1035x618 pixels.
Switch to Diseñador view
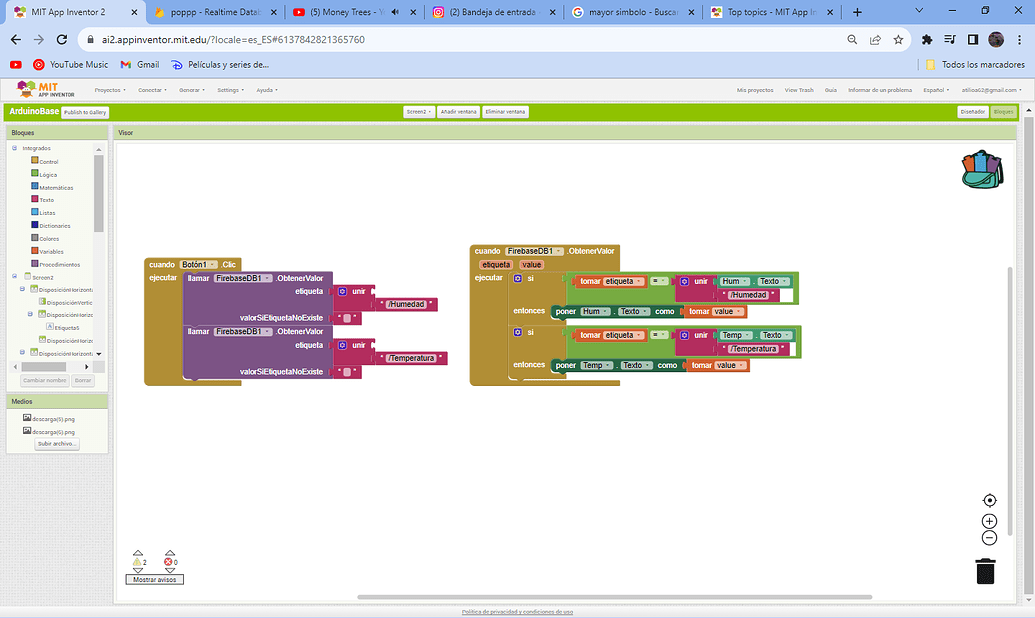click(971, 112)
